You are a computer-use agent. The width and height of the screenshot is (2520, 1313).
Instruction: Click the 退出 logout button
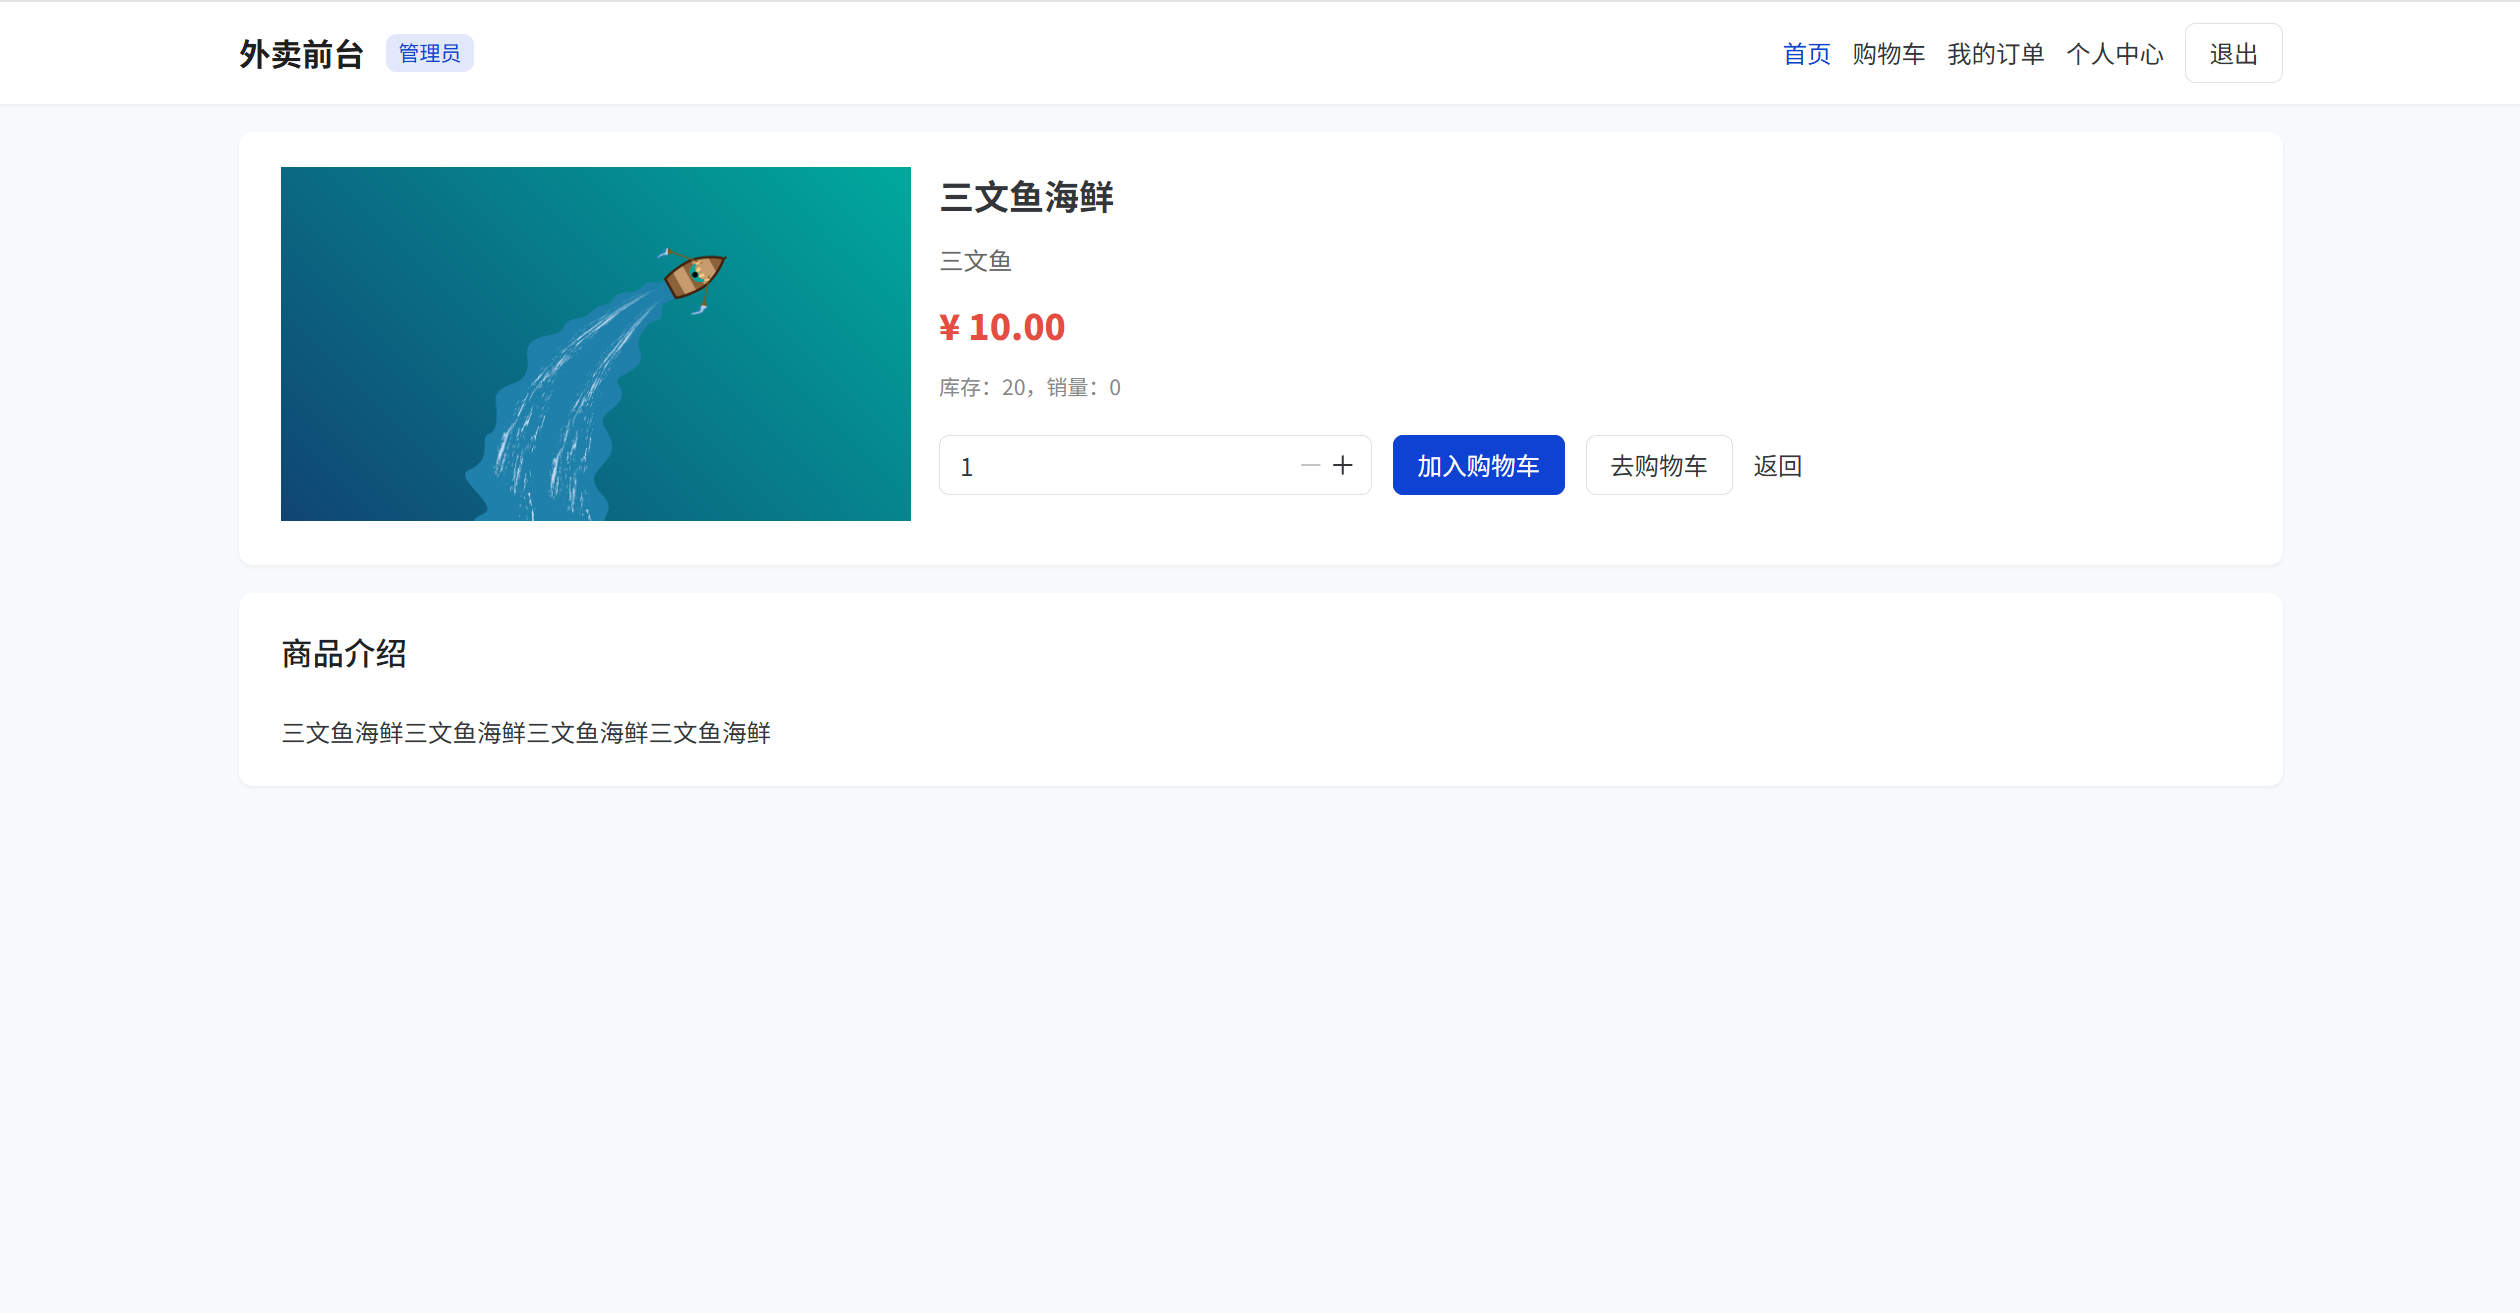pyautogui.click(x=2232, y=54)
